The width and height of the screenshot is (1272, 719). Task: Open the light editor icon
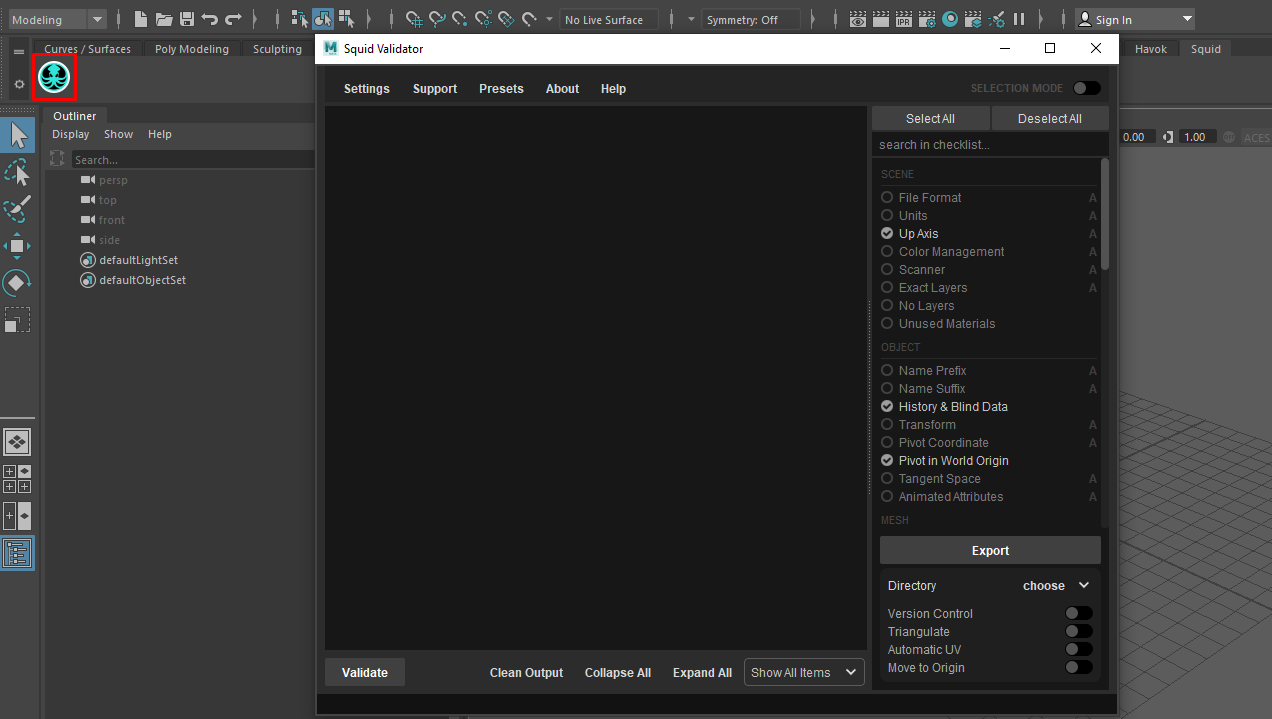(996, 19)
